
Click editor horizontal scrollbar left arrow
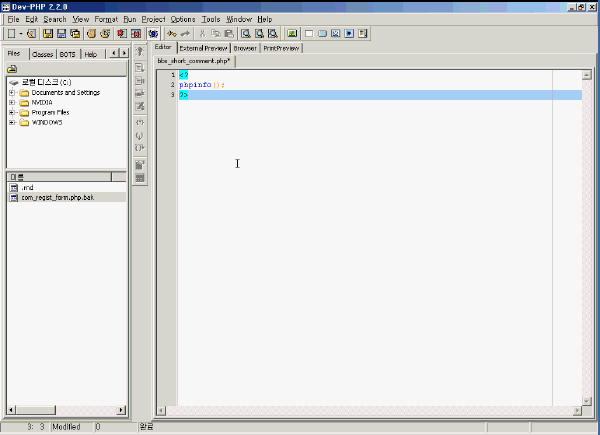[161, 411]
